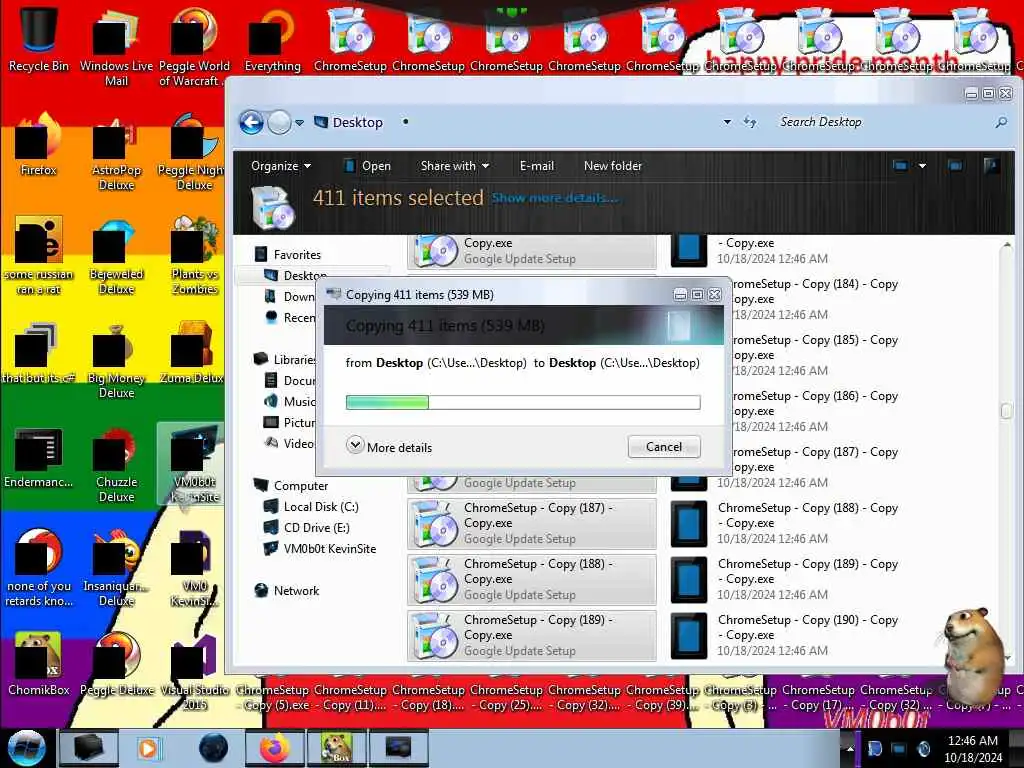Click the help icon in Explorer toolbar
This screenshot has height=768, width=1024.
[x=991, y=166]
